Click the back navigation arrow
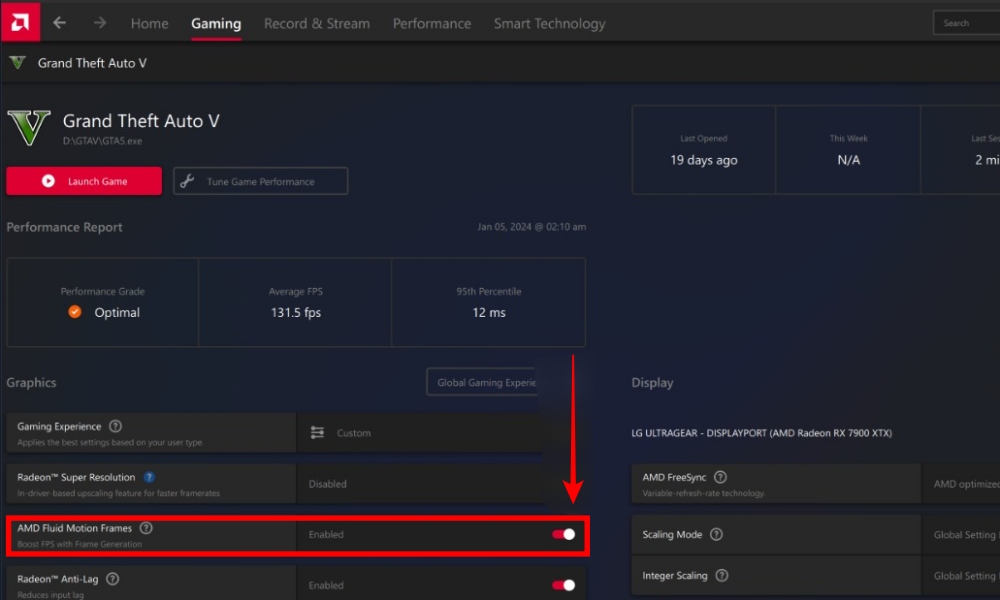Screen dimensions: 1000x600 pos(59,22)
